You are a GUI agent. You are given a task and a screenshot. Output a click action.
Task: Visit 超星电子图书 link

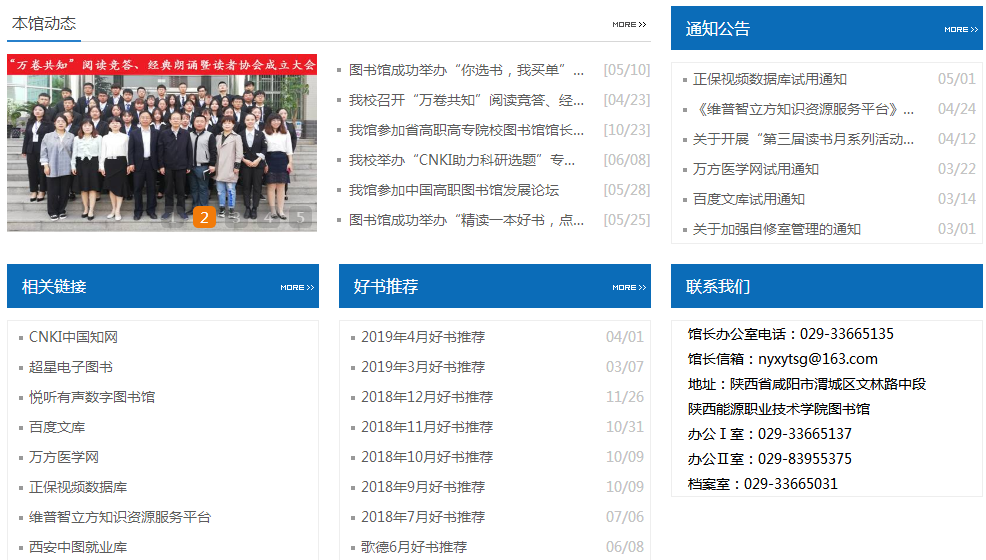[x=71, y=367]
